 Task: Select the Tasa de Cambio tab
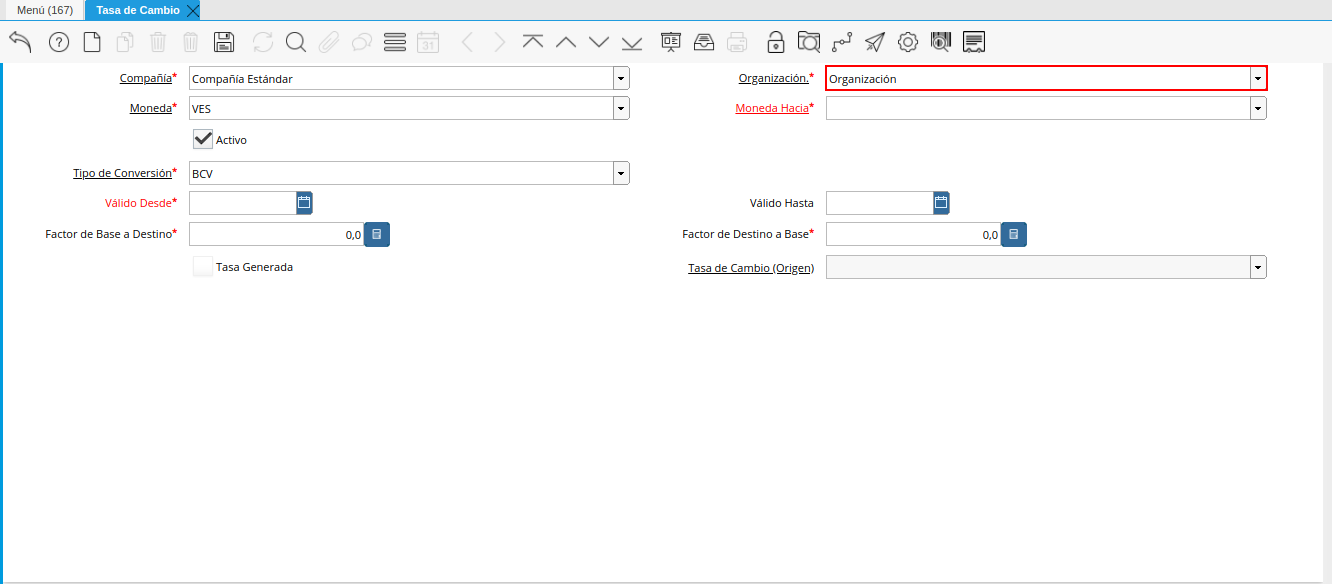[138, 10]
